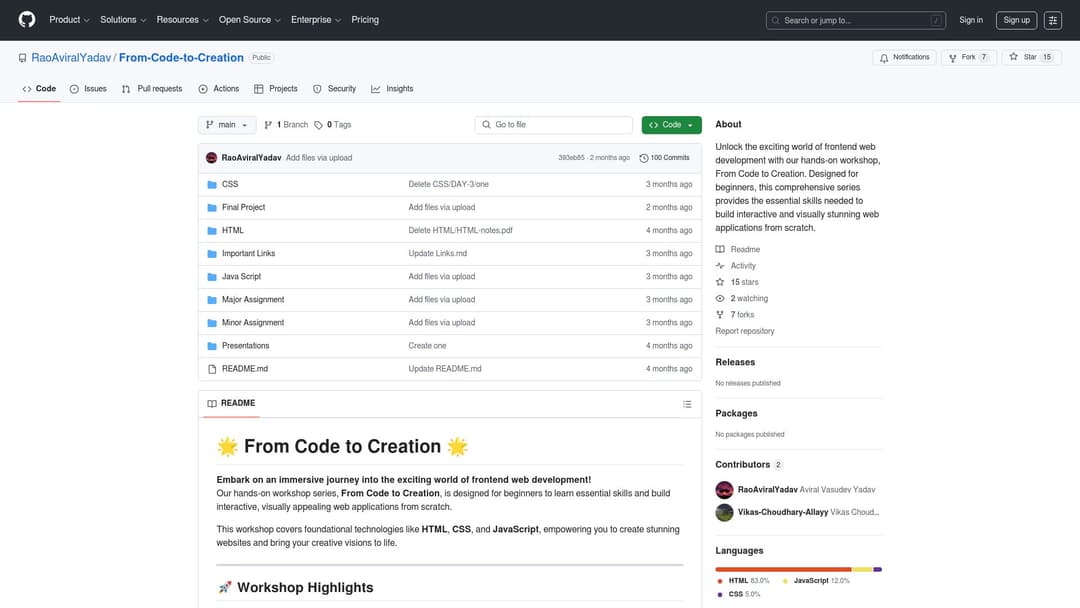Viewport: 1080px width, 608px height.
Task: Open commit hash 393eb85
Action: tap(571, 158)
